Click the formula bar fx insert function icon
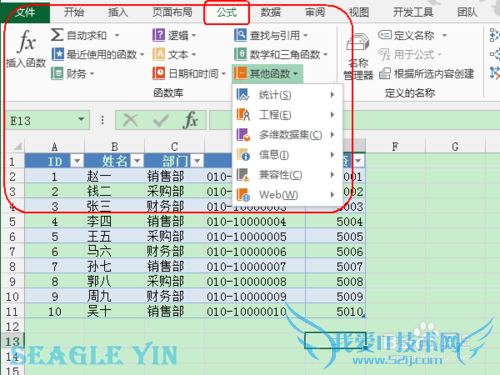 190,120
